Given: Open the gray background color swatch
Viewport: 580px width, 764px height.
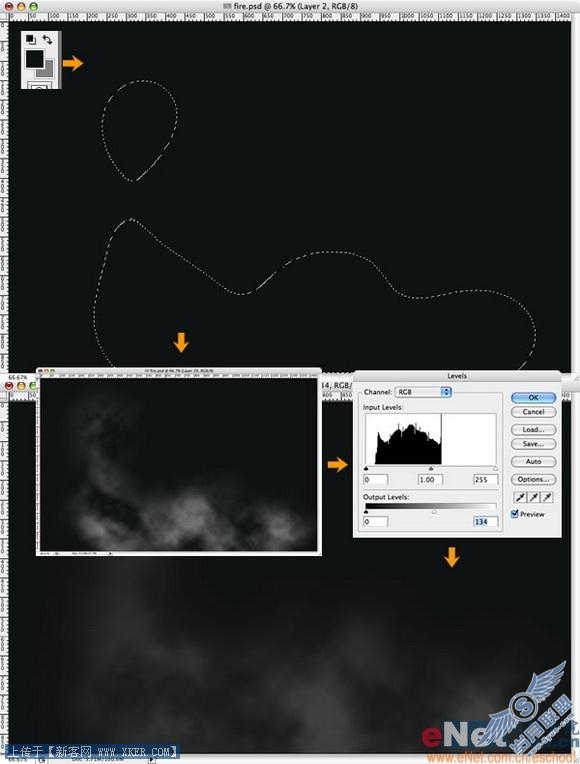Looking at the screenshot, I should 46,70.
